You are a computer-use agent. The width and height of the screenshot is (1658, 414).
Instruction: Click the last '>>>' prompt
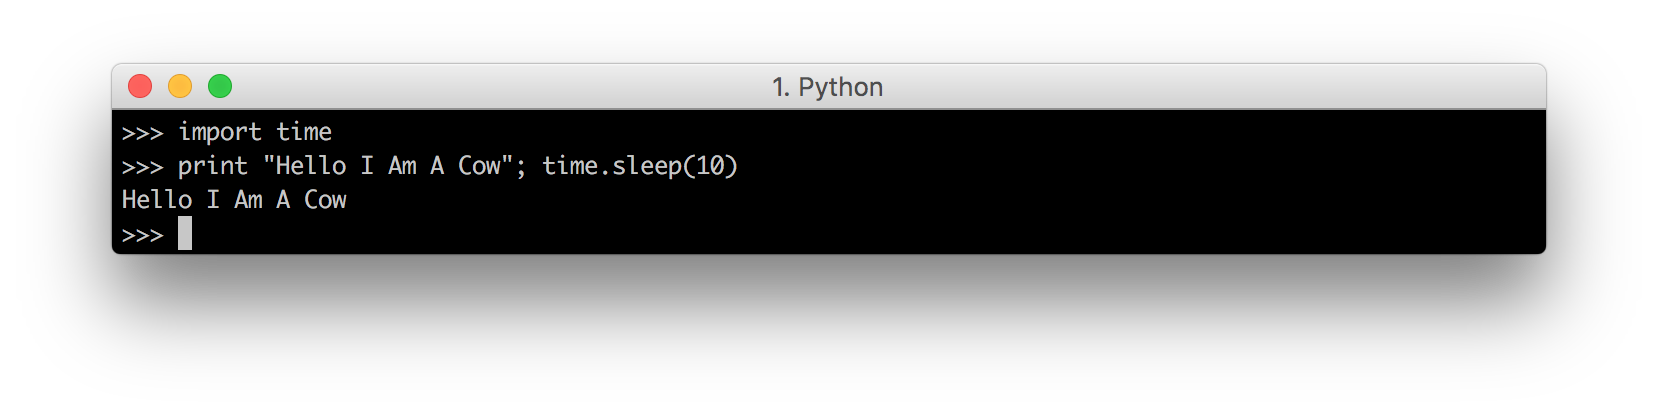pyautogui.click(x=143, y=236)
